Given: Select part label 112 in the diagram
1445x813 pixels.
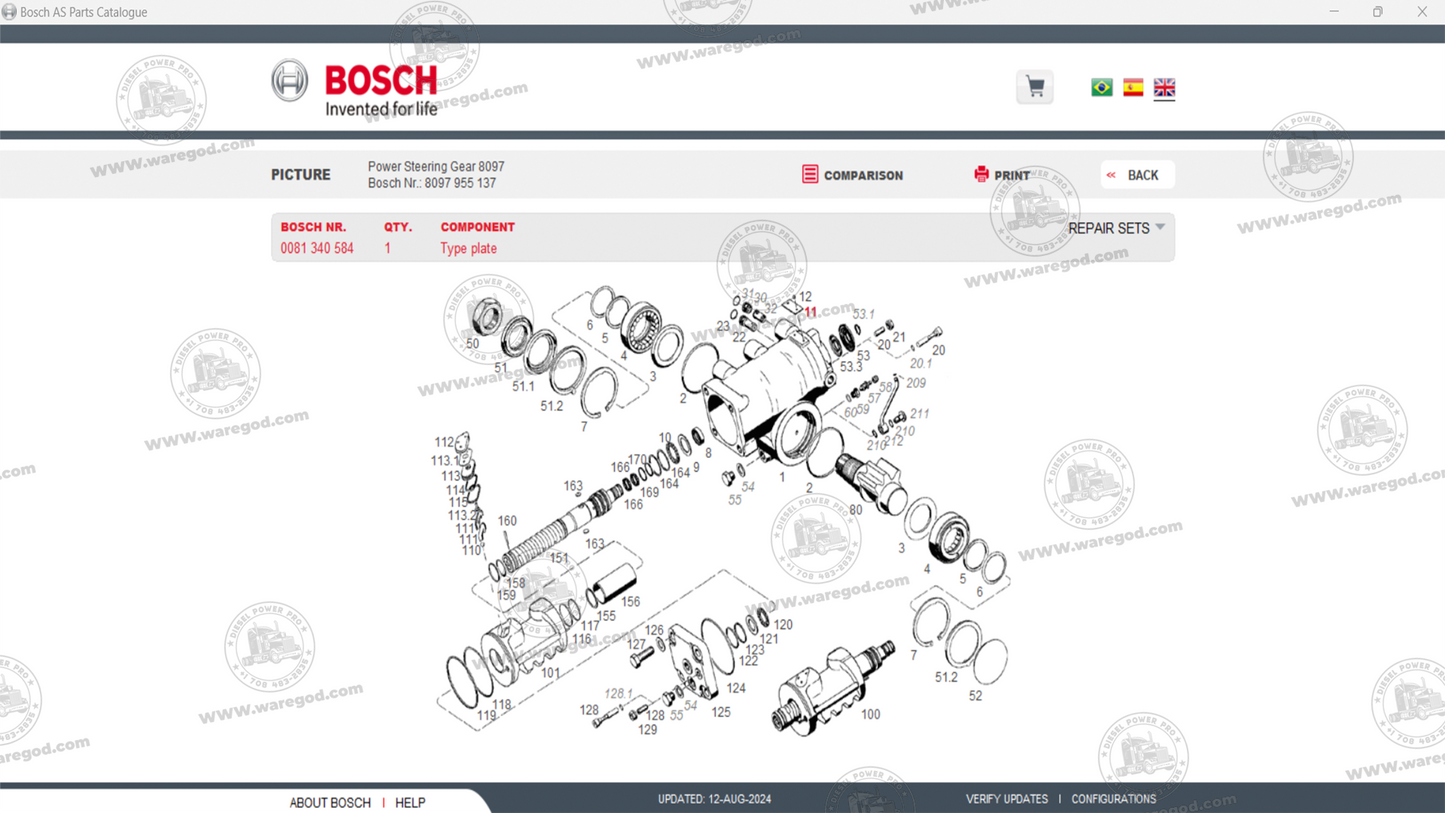Looking at the screenshot, I should click(444, 442).
